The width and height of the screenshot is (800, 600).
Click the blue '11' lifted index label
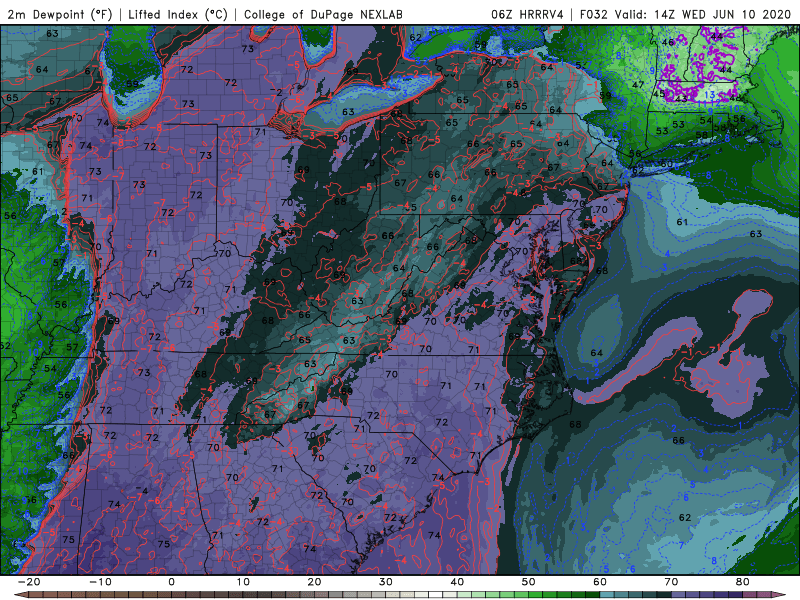[702, 104]
